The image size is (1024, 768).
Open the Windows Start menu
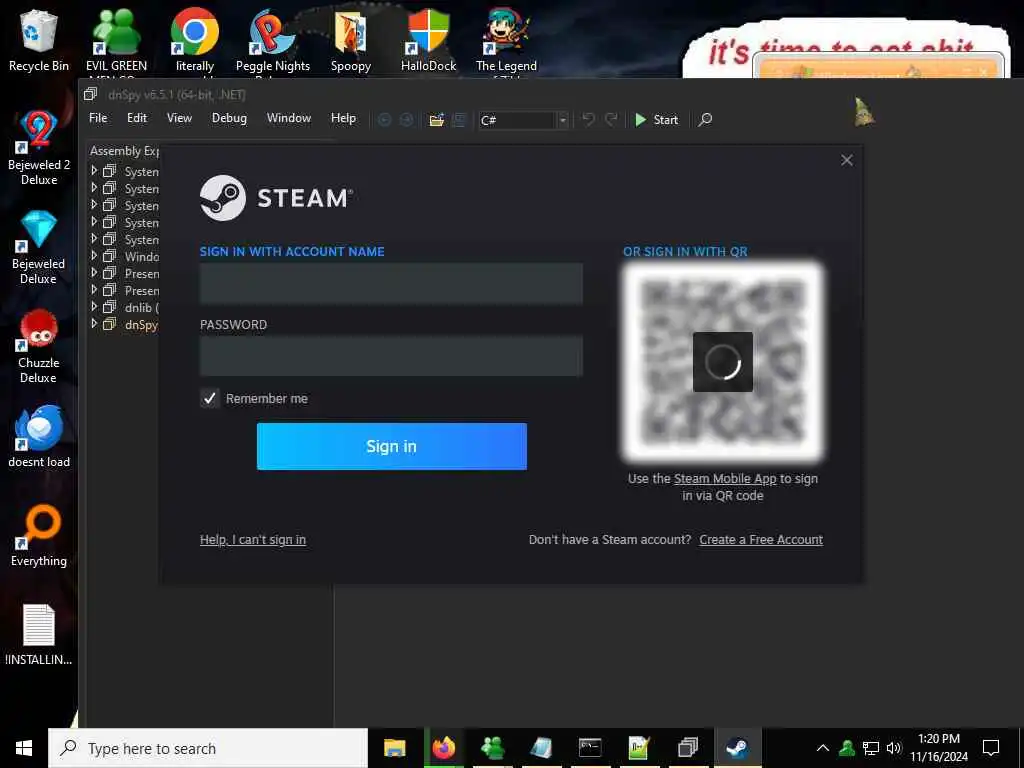click(x=24, y=748)
